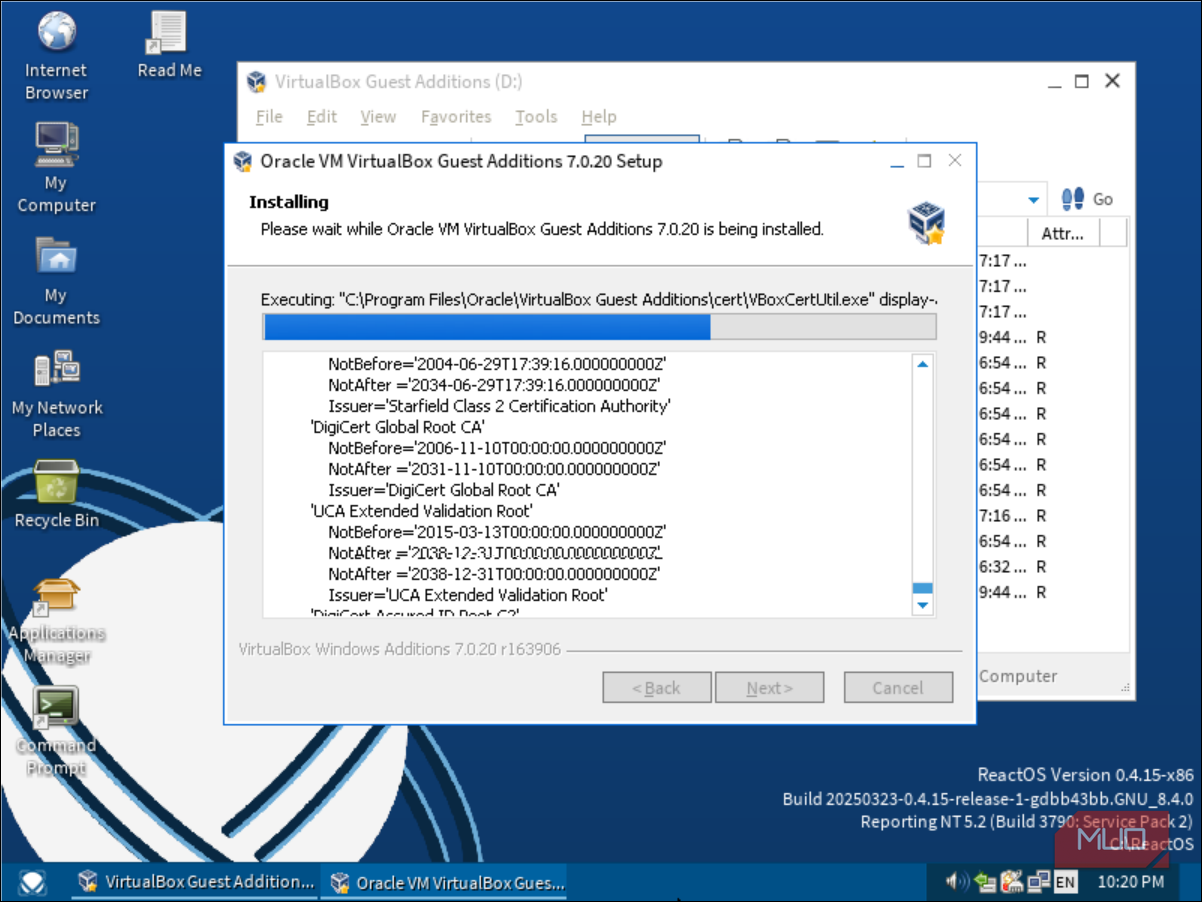Click the log scrollbar up arrow
The image size is (1202, 902).
click(922, 364)
